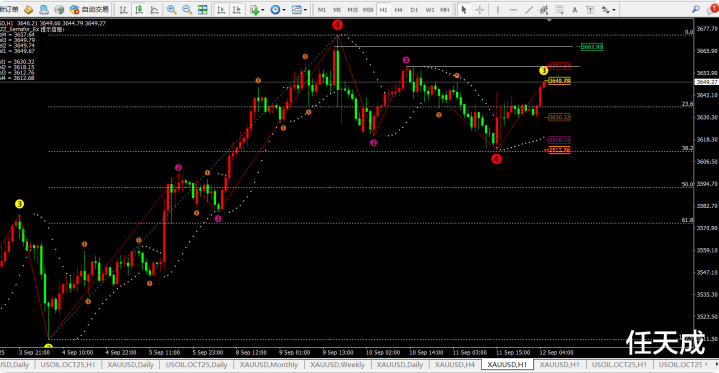The image size is (719, 373).
Task: Switch to XAUUSD,Weekly chart tab
Action: pos(337,365)
